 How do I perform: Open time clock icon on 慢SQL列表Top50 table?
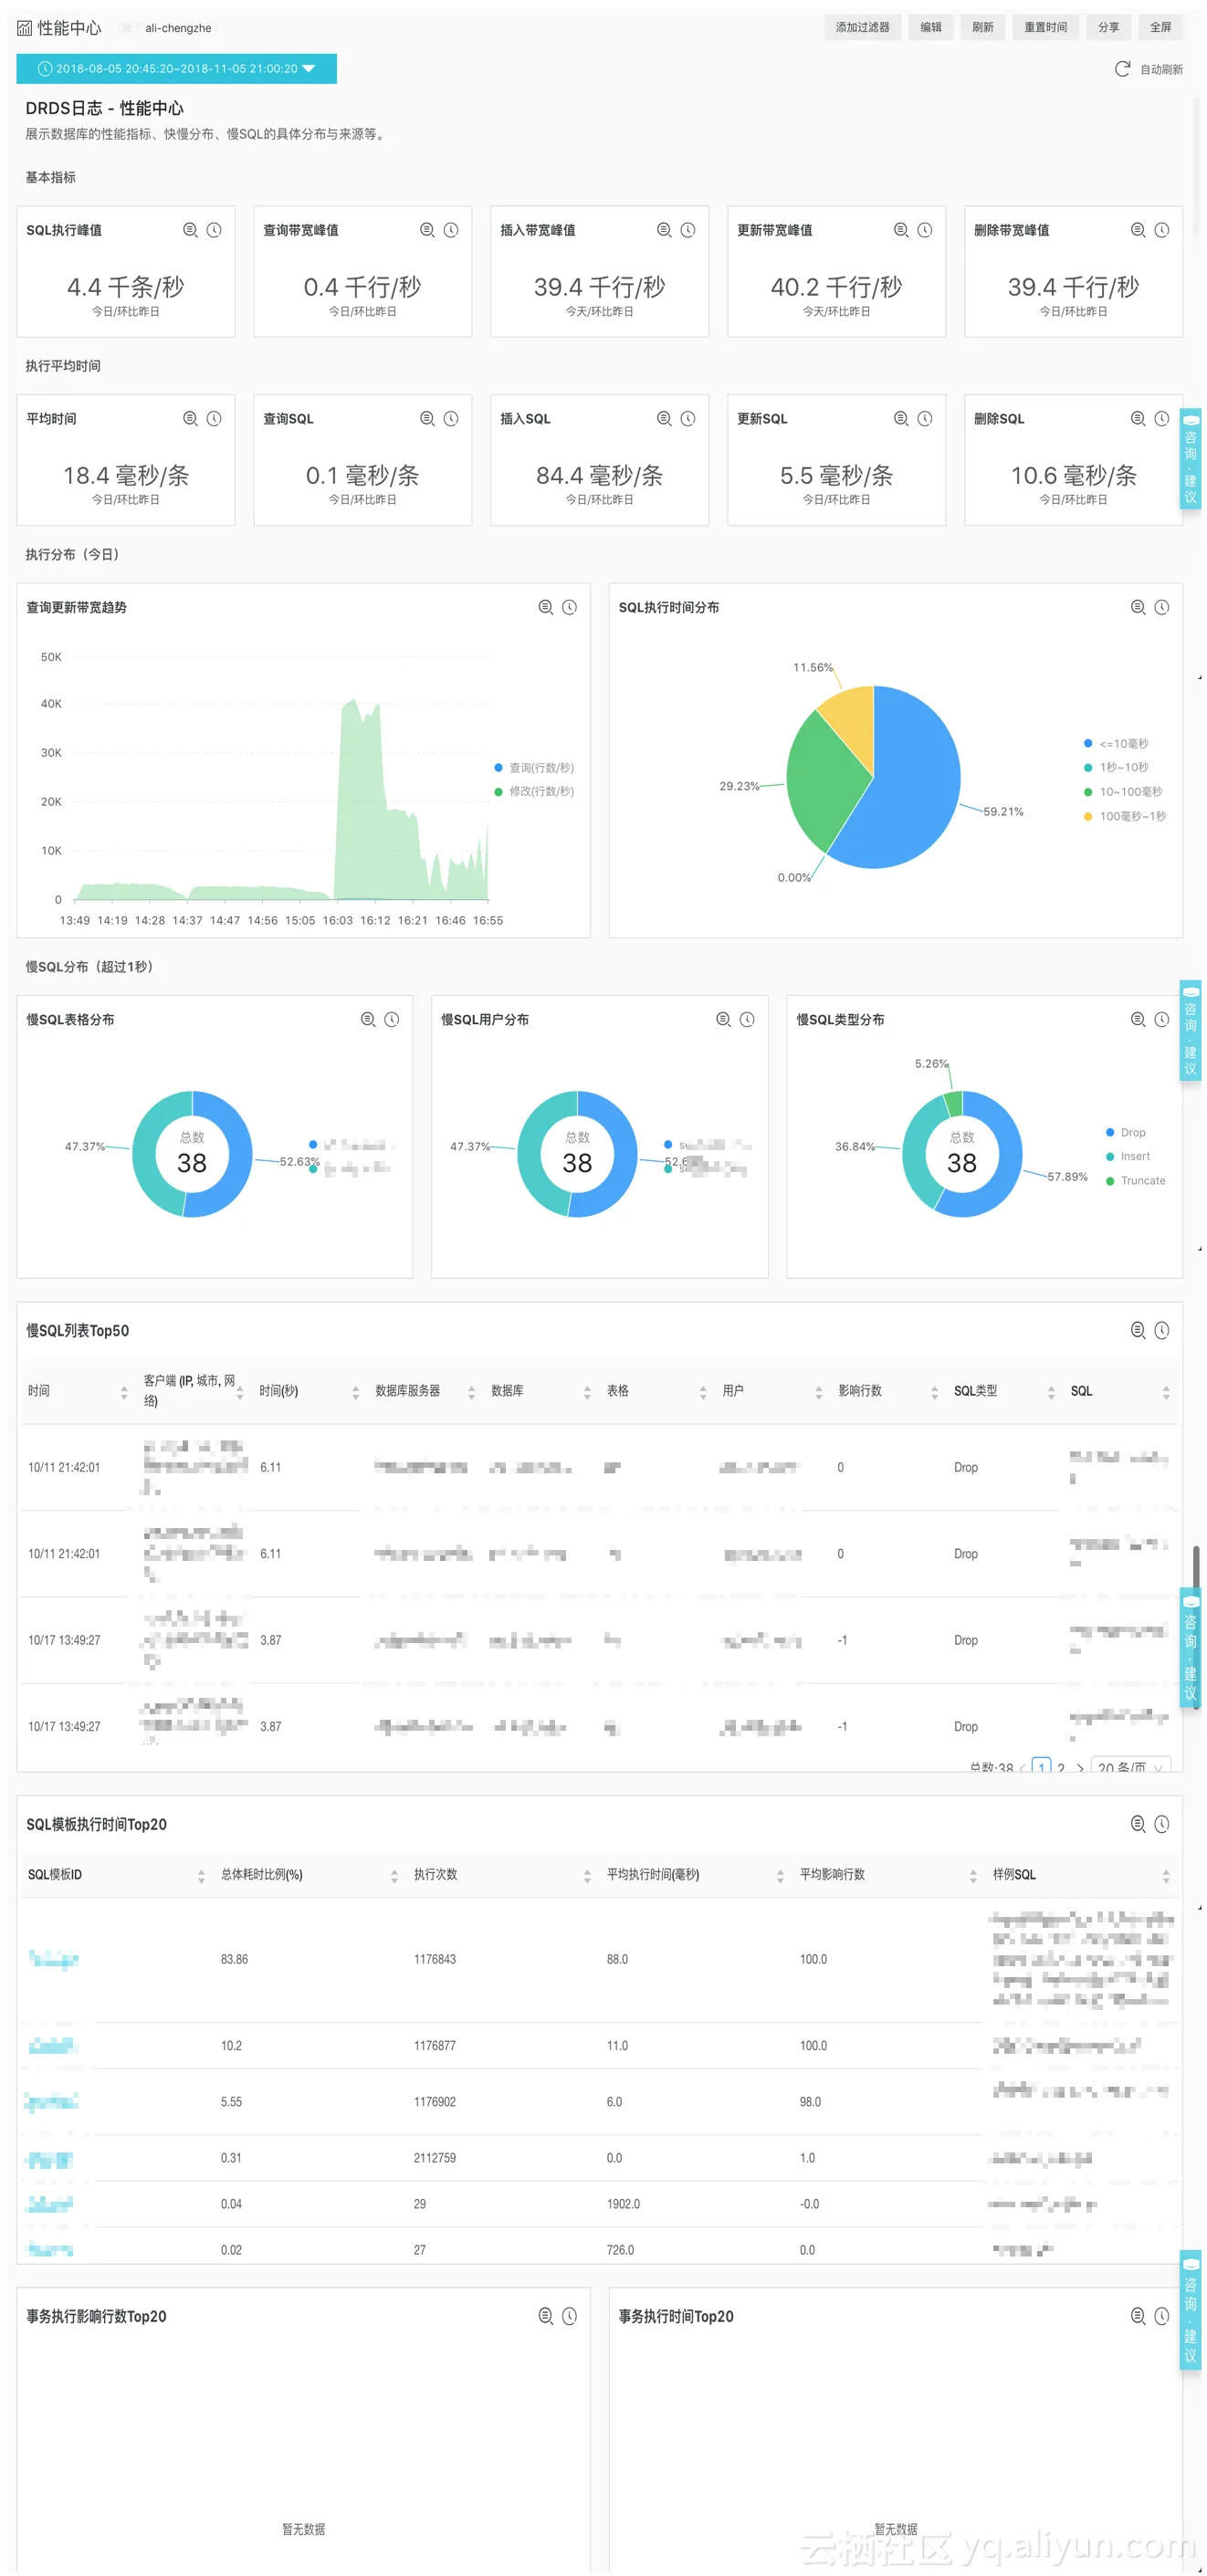[x=1162, y=1330]
